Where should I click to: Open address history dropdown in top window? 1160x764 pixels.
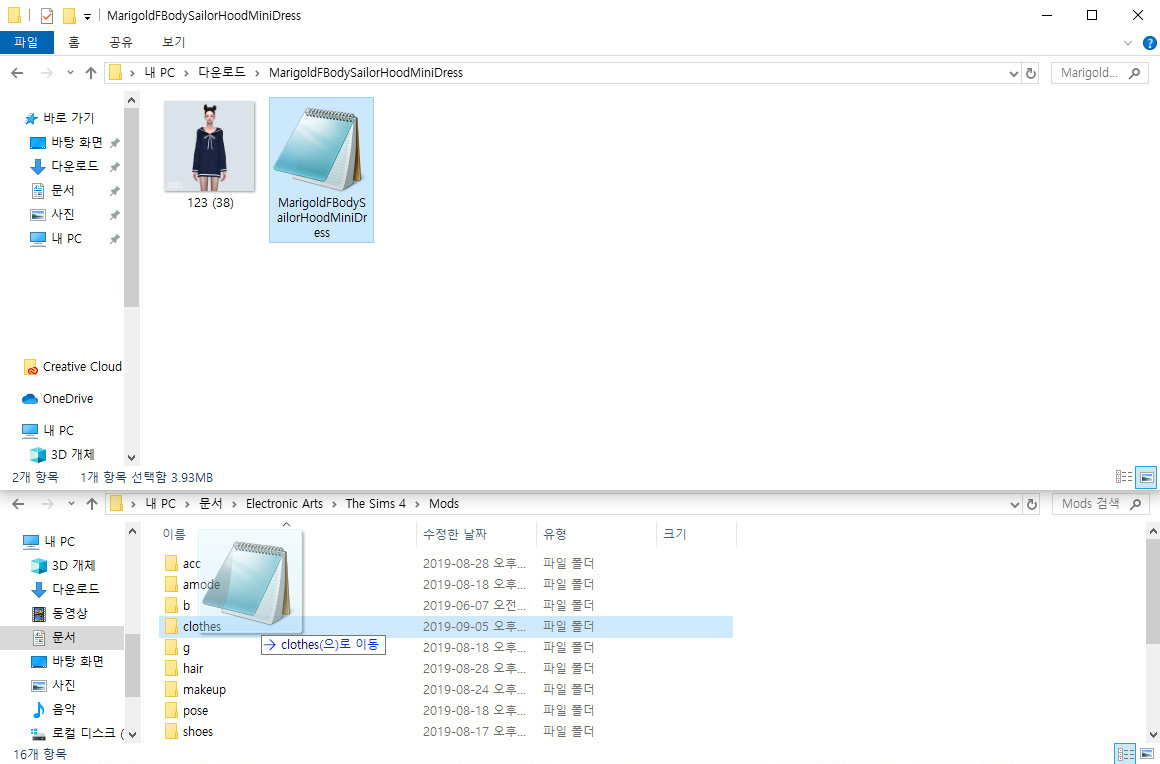pos(1014,72)
